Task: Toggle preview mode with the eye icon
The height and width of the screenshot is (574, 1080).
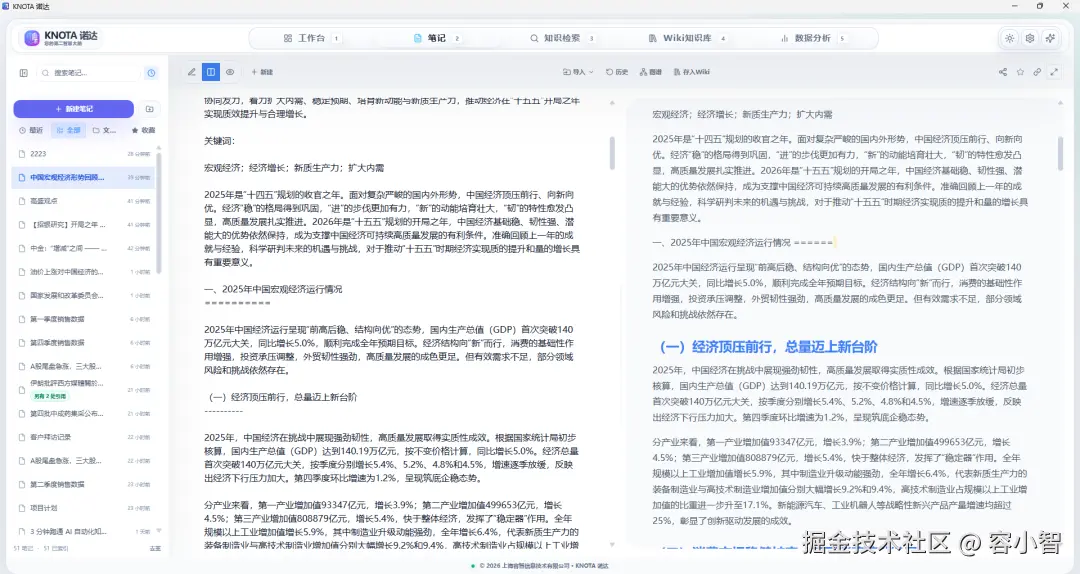Action: tap(230, 72)
